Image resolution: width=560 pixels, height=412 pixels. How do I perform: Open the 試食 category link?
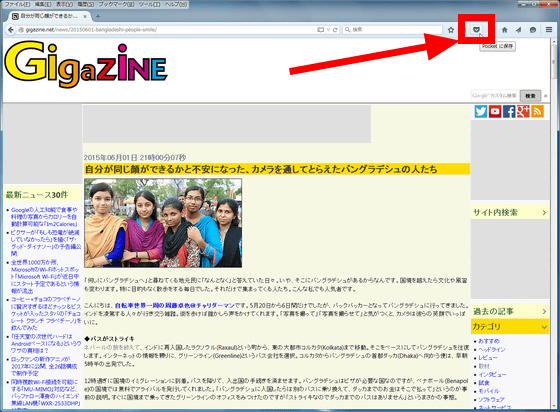point(484,383)
